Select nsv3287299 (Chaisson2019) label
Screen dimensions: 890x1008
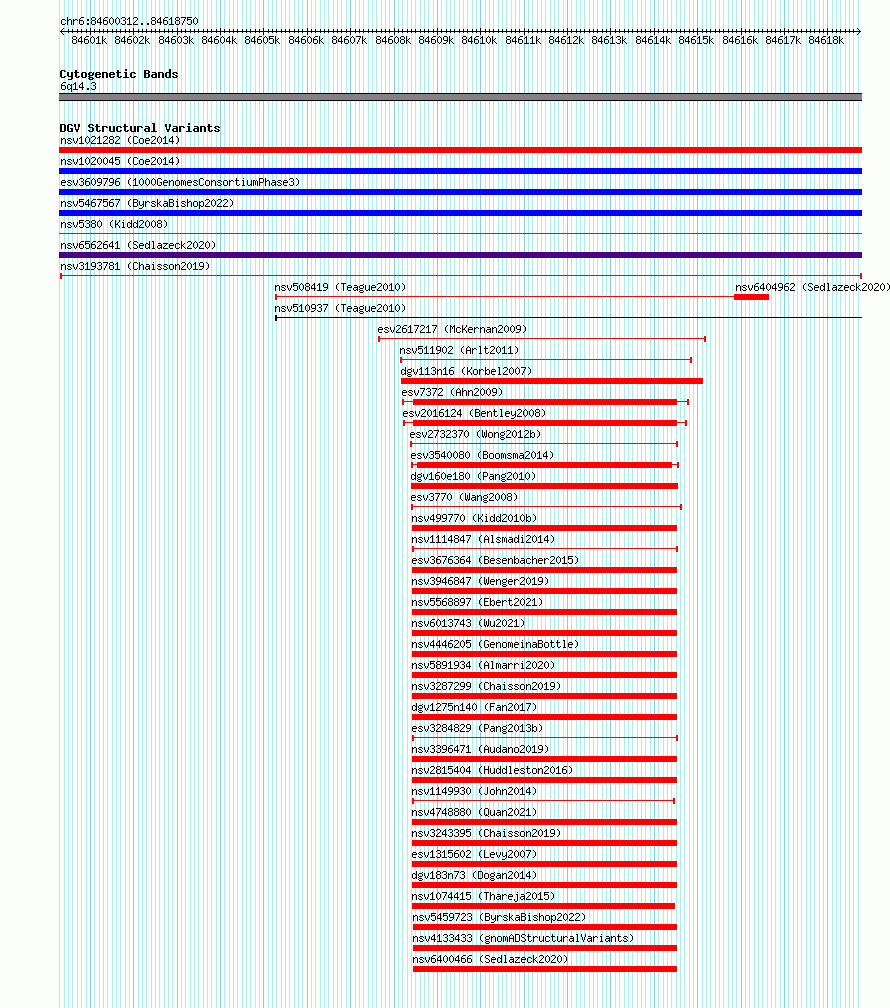click(x=486, y=687)
